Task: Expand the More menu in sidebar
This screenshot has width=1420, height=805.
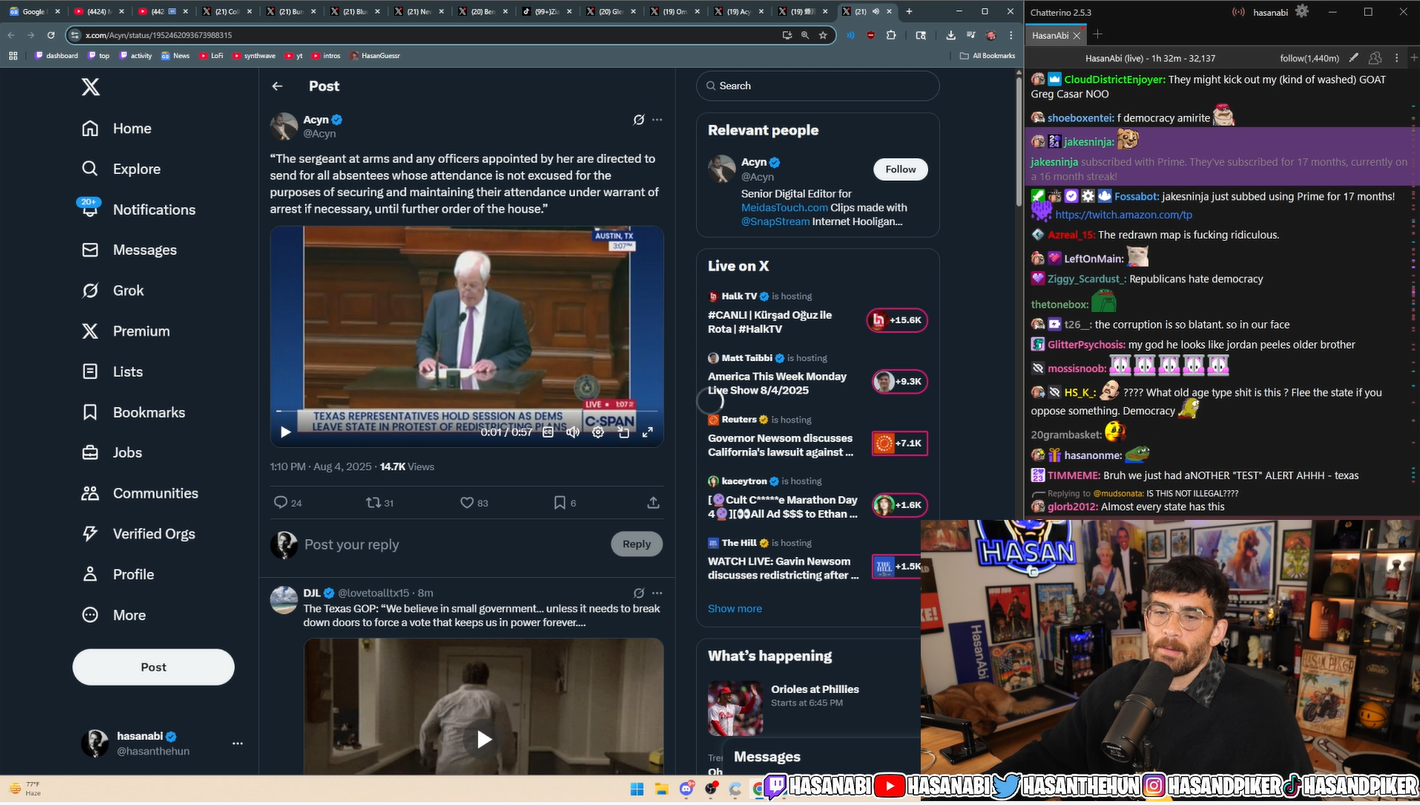Action: (114, 615)
